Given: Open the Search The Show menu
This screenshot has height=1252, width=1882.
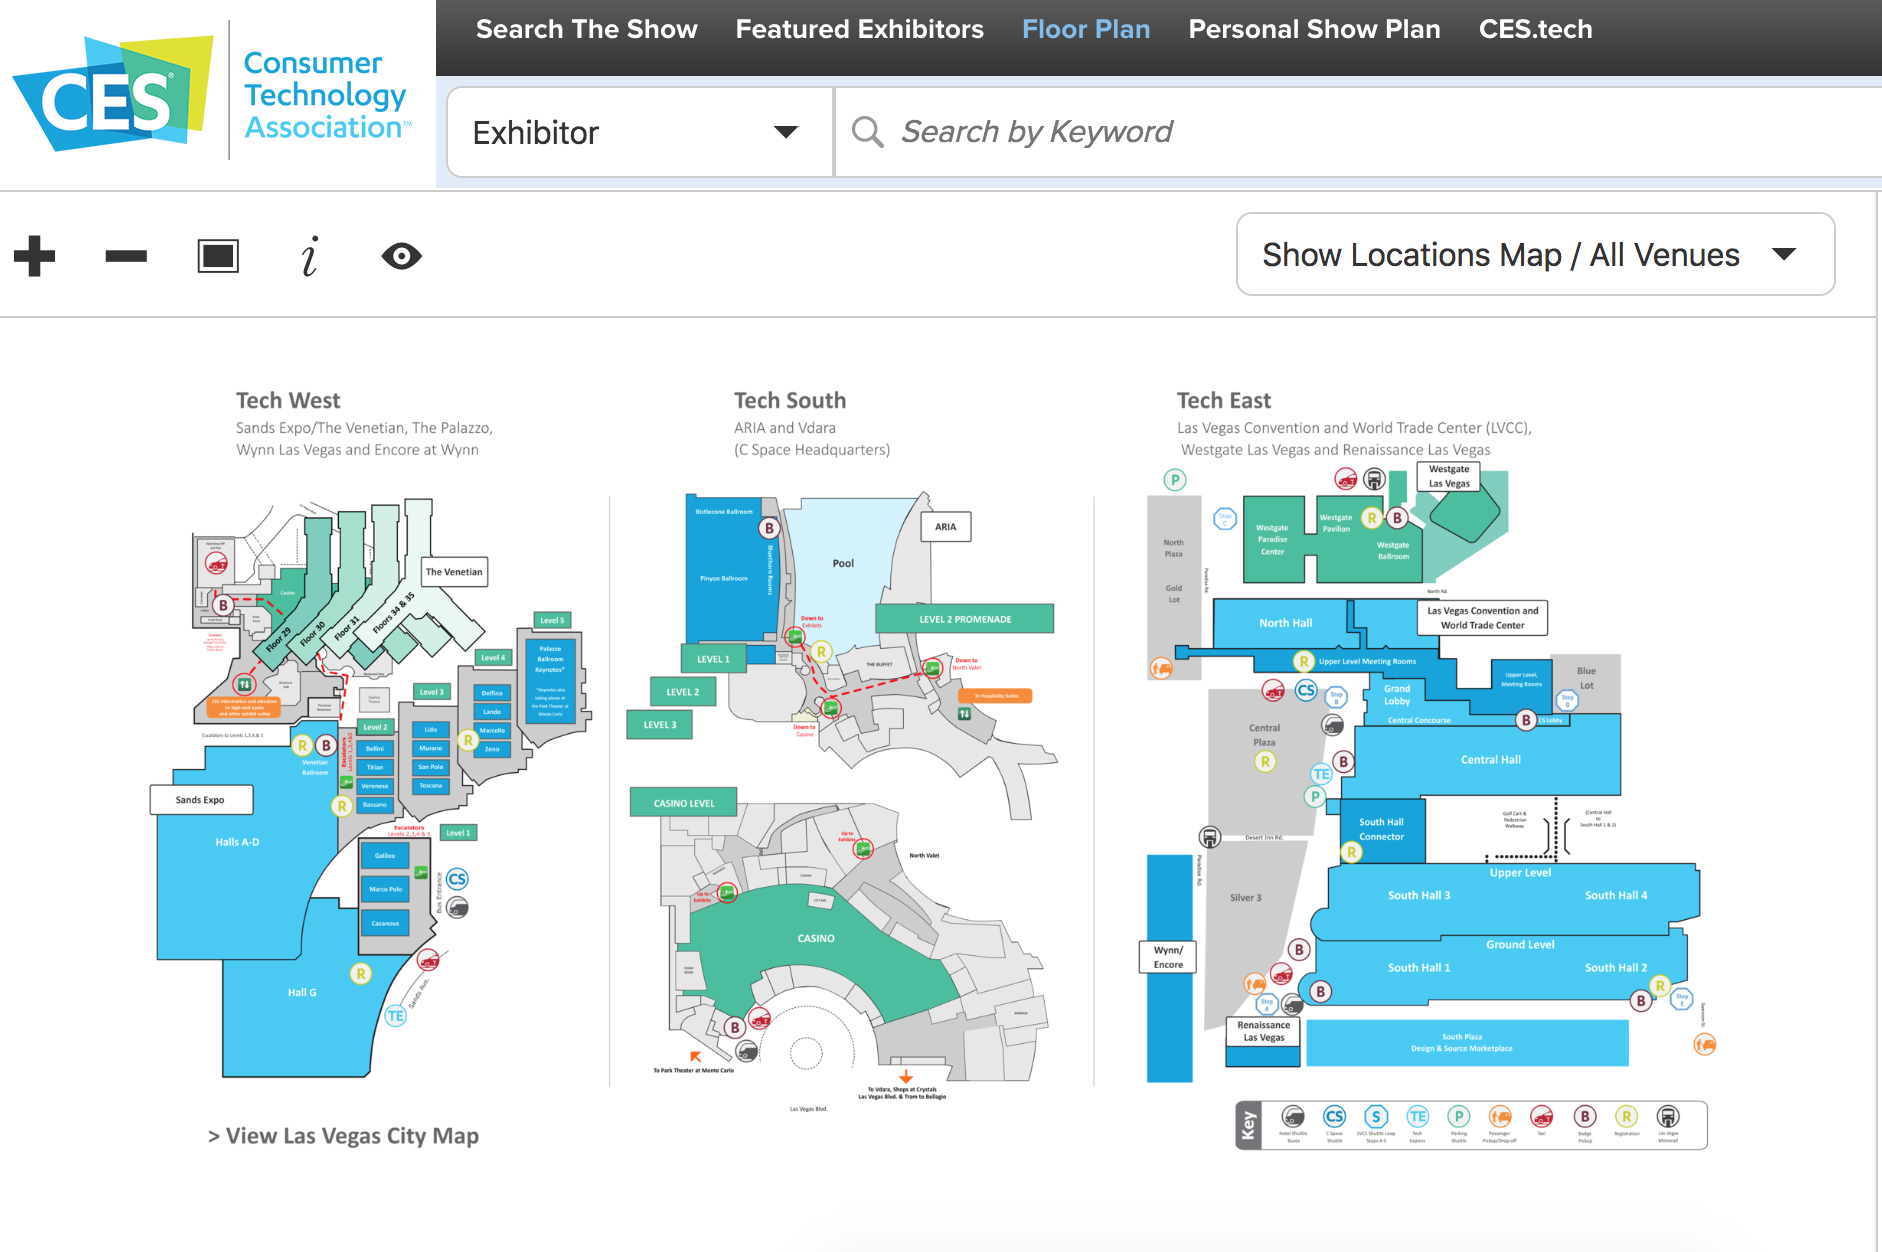Looking at the screenshot, I should click(586, 29).
